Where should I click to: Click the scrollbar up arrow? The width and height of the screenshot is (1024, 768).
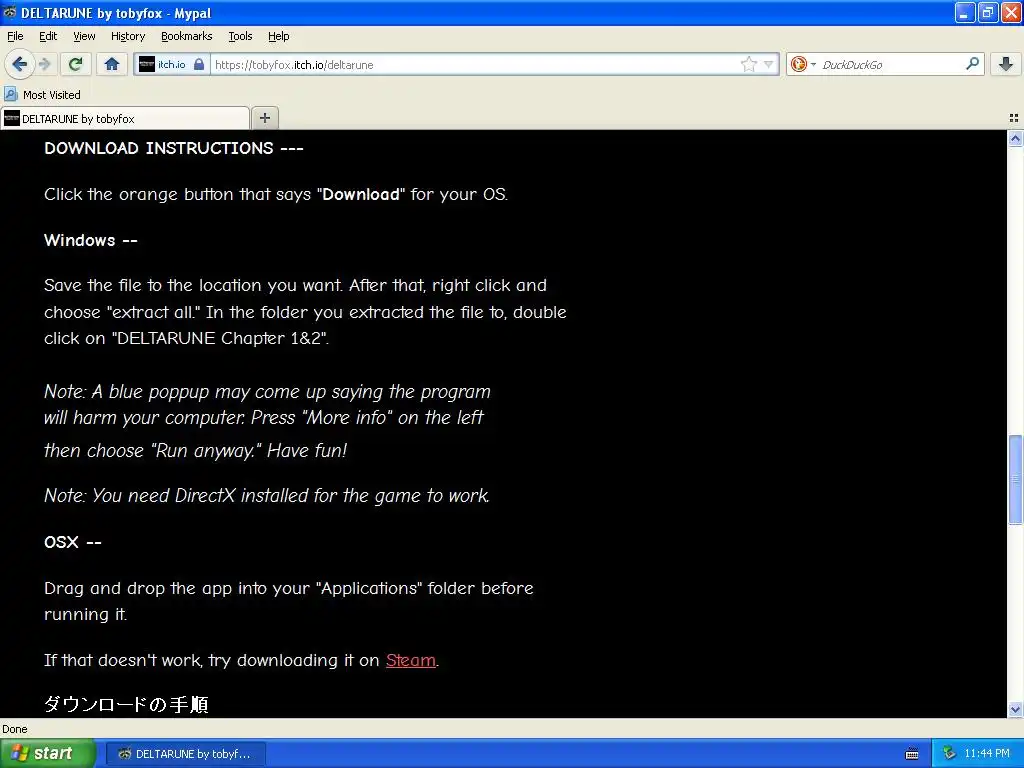(x=1015, y=138)
